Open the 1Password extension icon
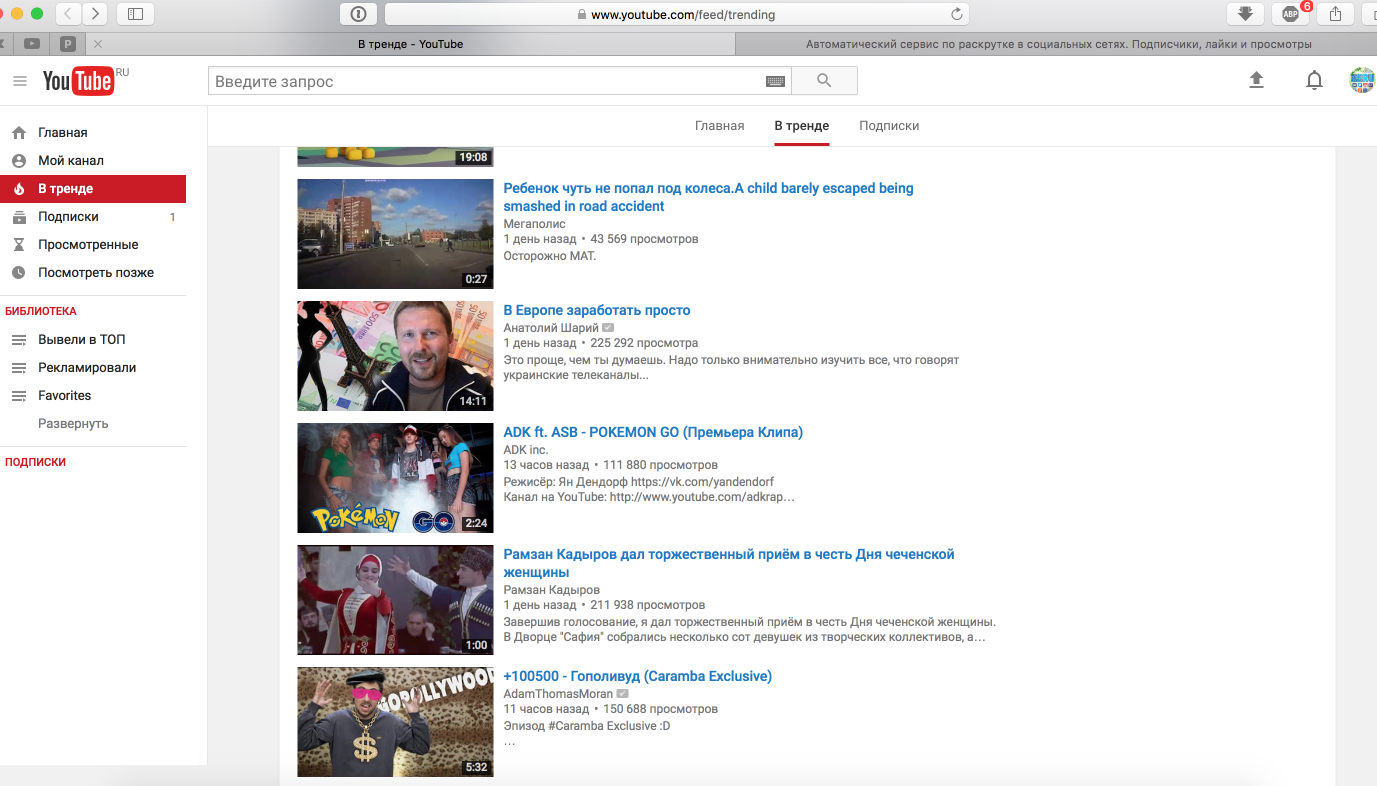The image size is (1377, 786). click(x=359, y=14)
